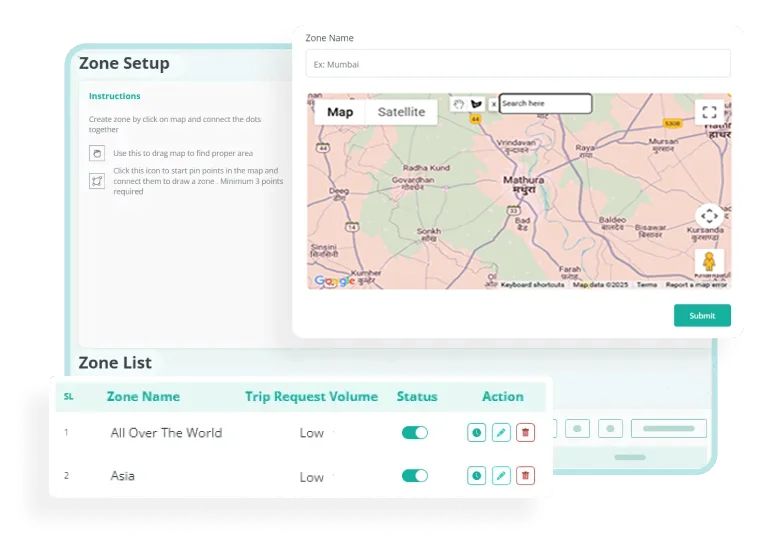Viewport: 780px width, 540px height.
Task: Click the Submit button
Action: point(702,315)
